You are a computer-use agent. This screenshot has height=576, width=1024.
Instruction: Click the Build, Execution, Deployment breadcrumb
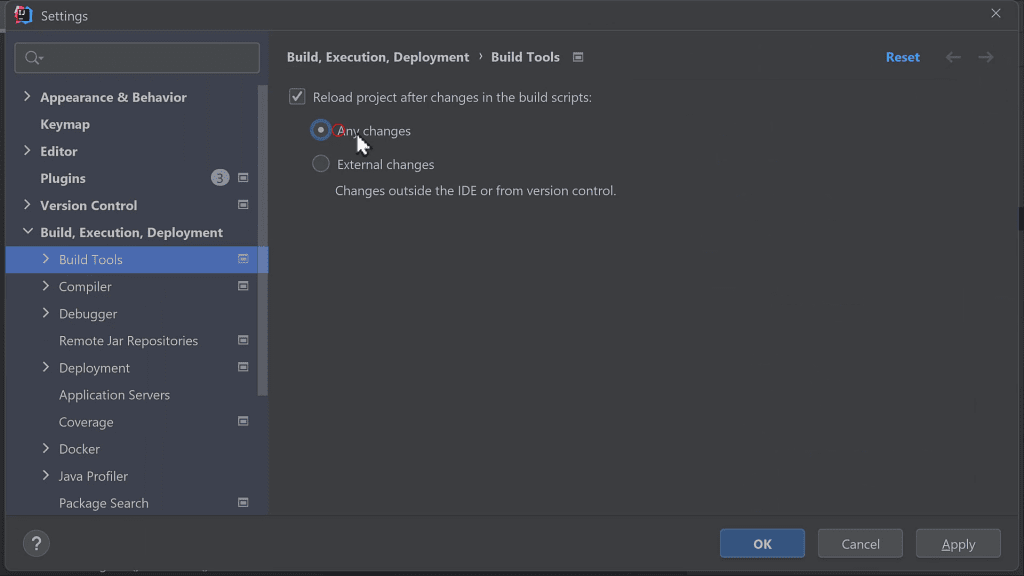[x=378, y=57]
